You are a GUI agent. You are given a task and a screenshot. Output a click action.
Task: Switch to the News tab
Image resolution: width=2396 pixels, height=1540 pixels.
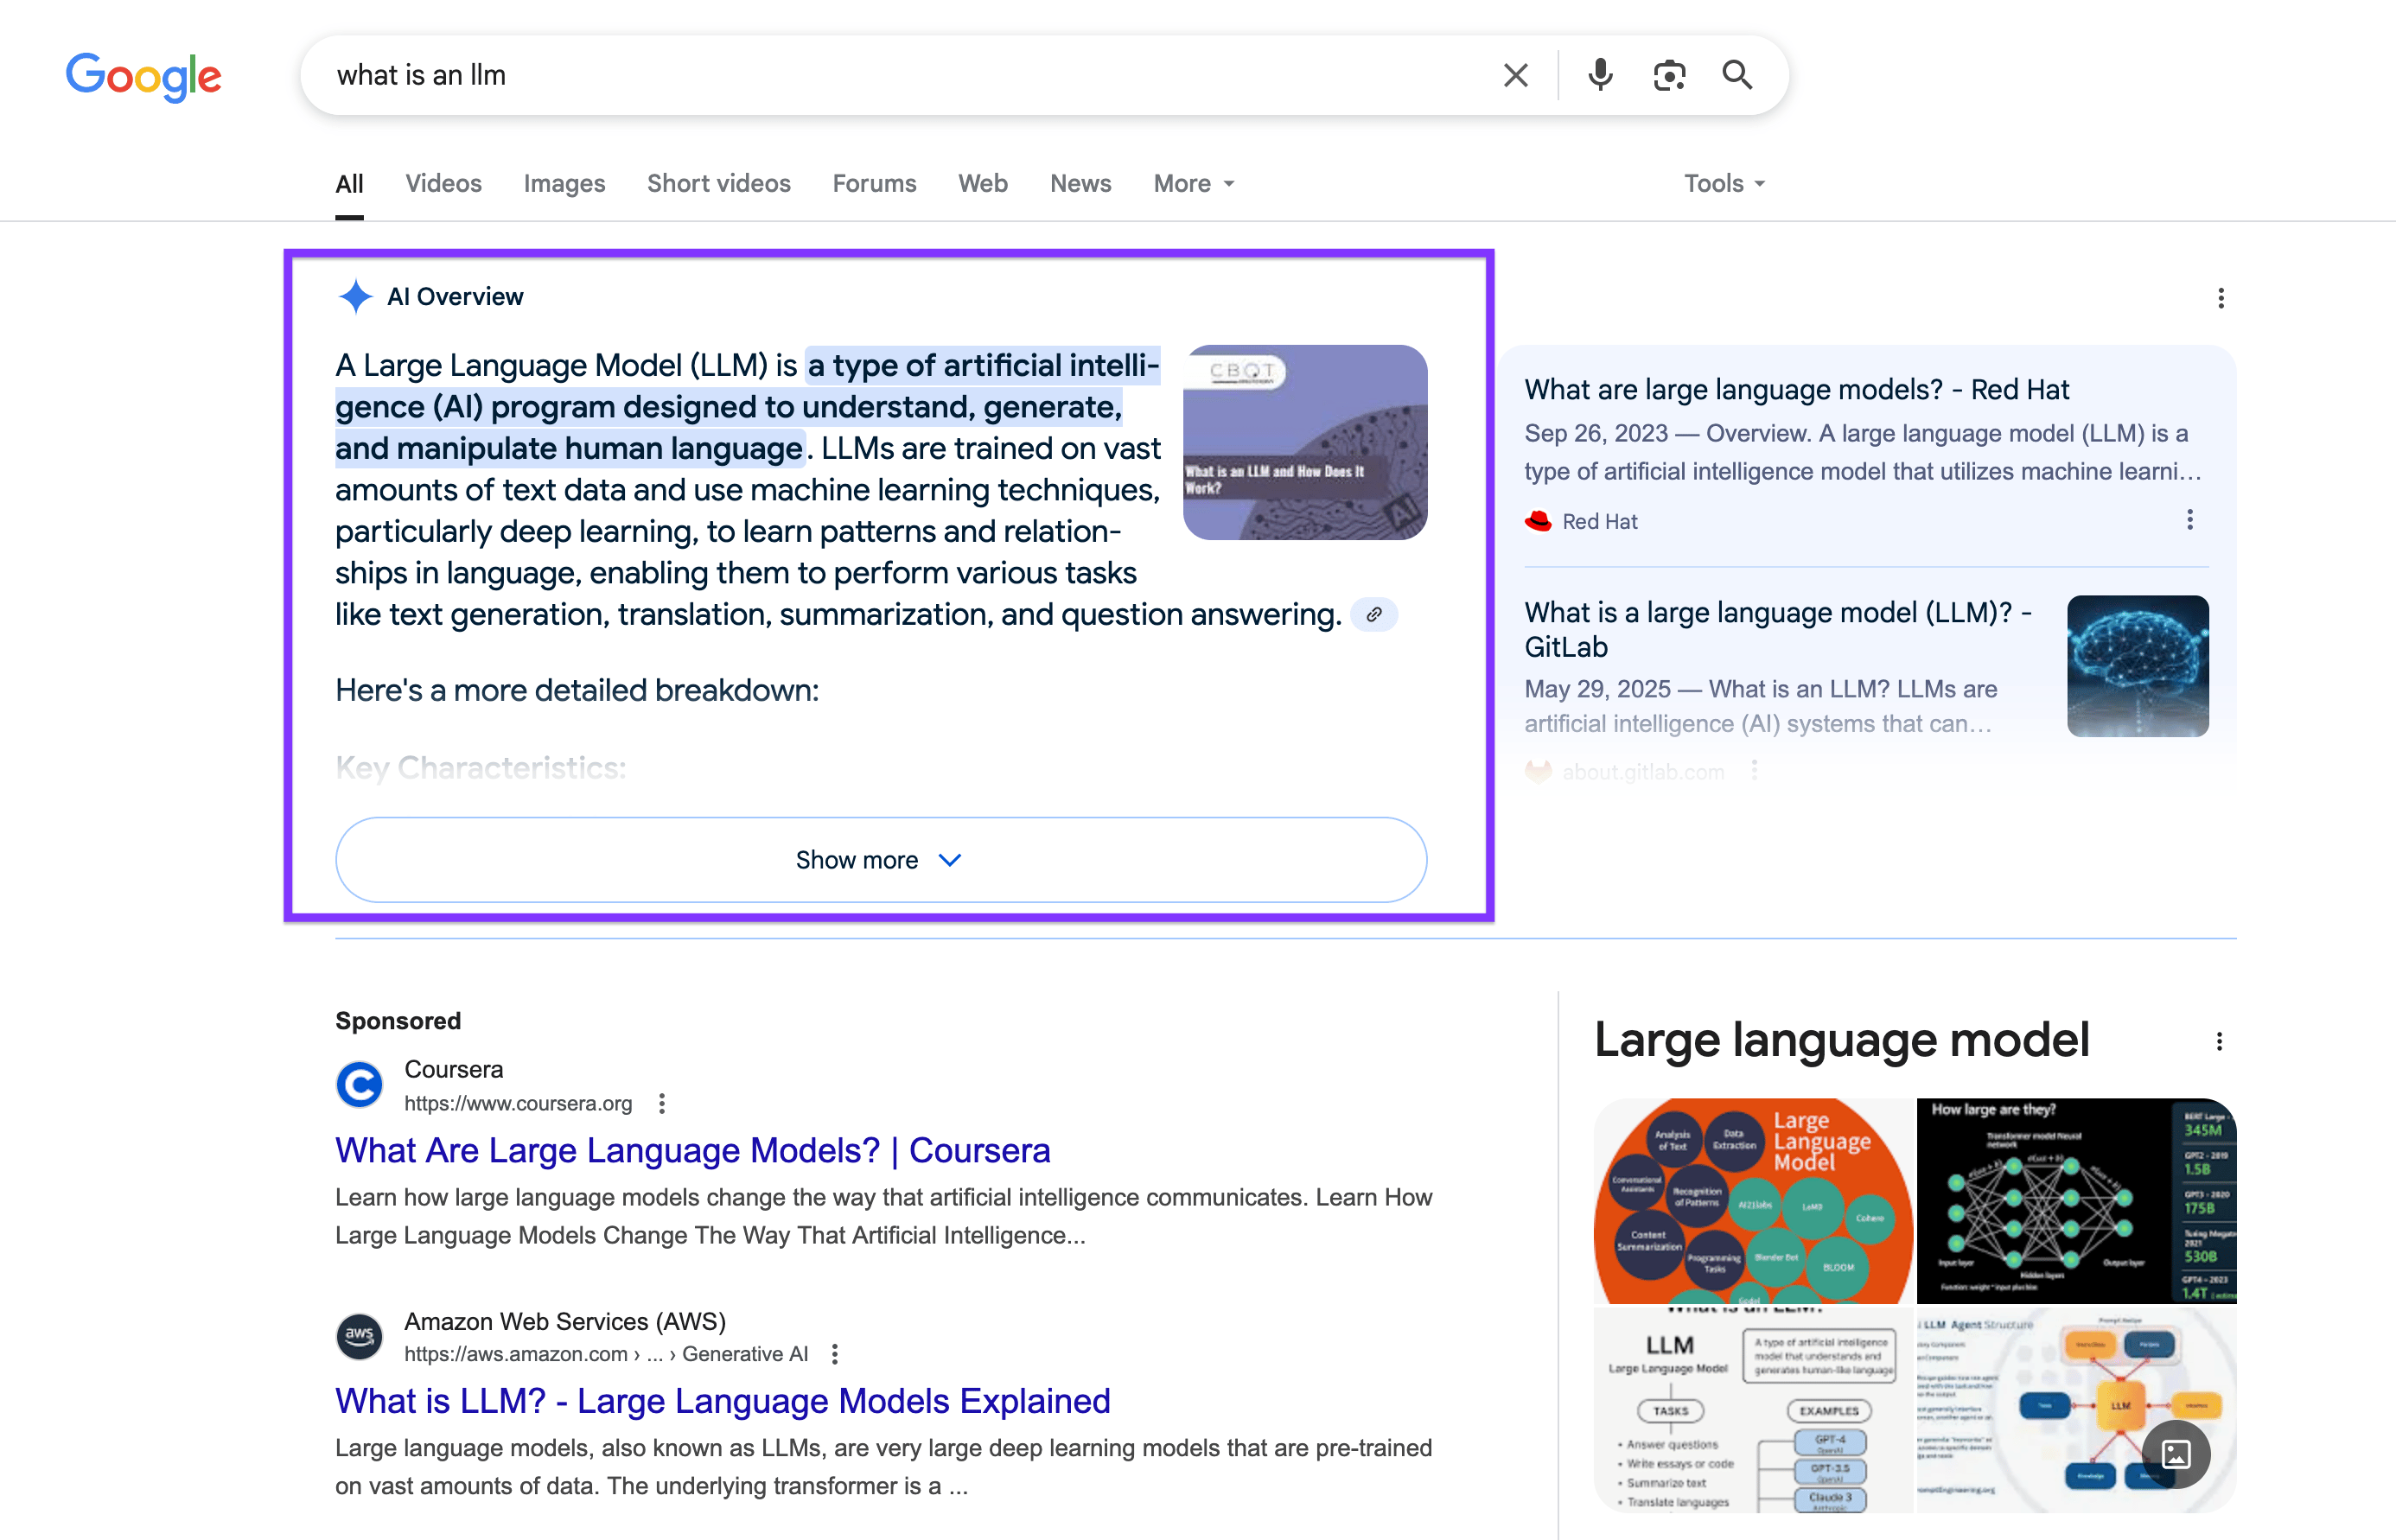(x=1080, y=183)
